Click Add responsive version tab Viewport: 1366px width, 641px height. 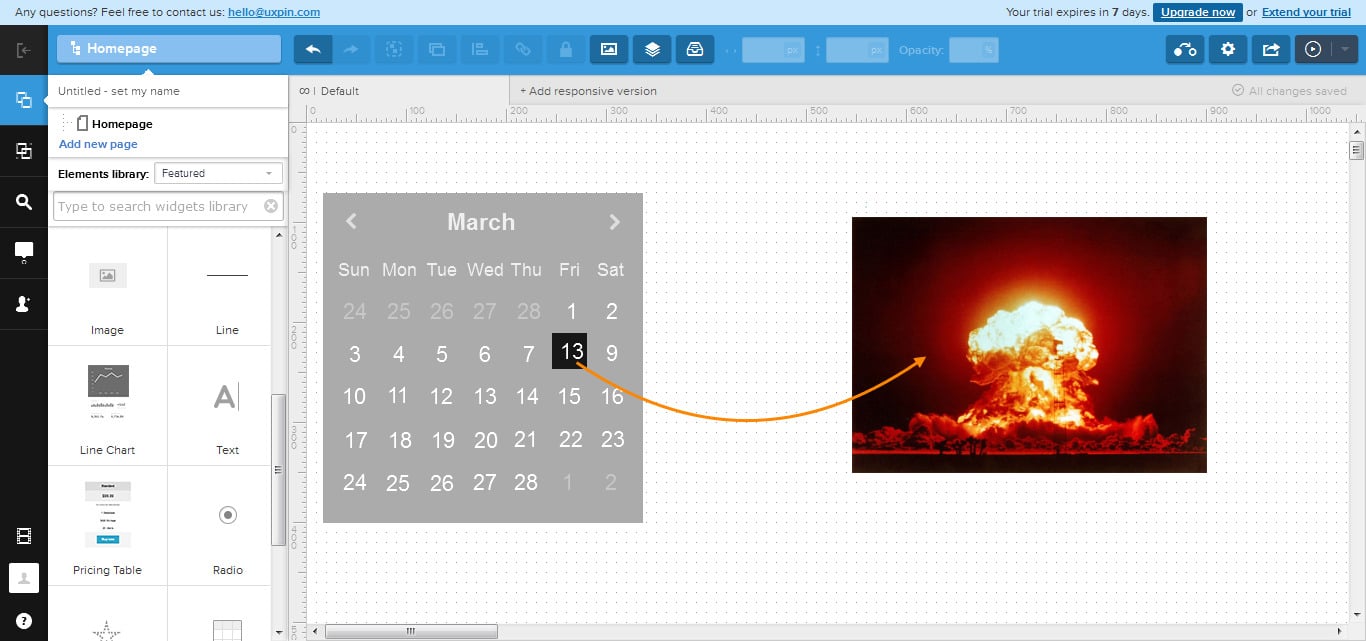(x=588, y=91)
